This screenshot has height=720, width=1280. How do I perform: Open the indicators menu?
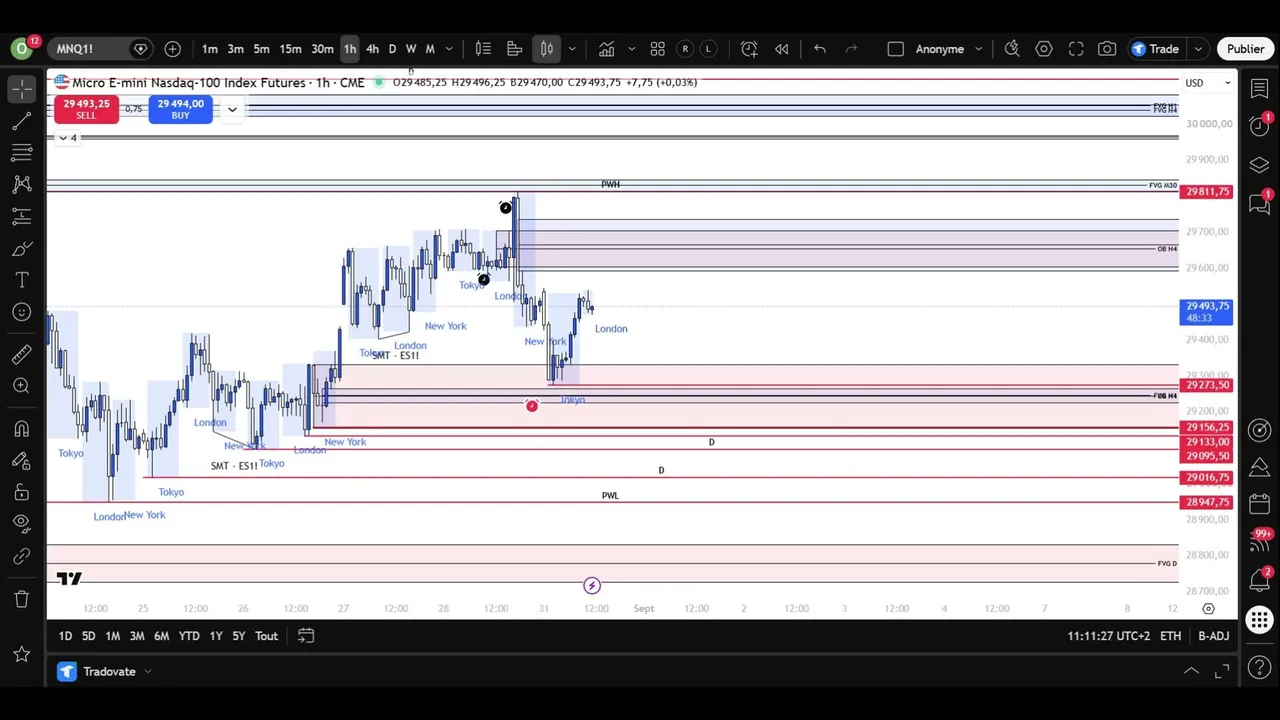(x=607, y=49)
